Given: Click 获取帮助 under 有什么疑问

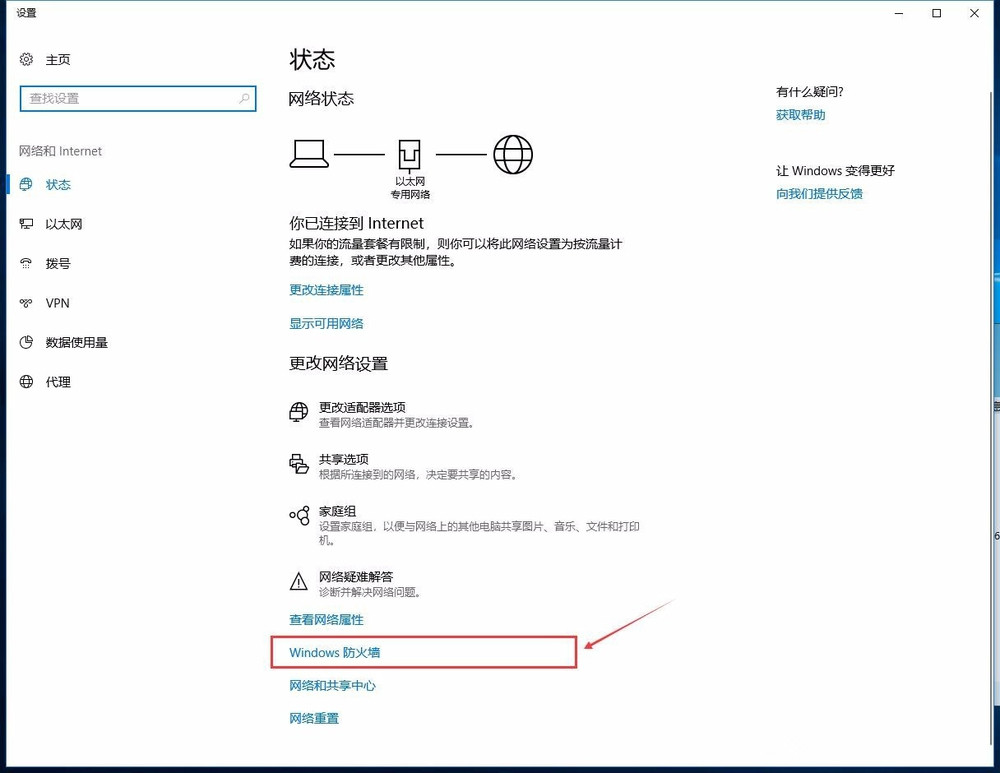Looking at the screenshot, I should click(x=800, y=114).
